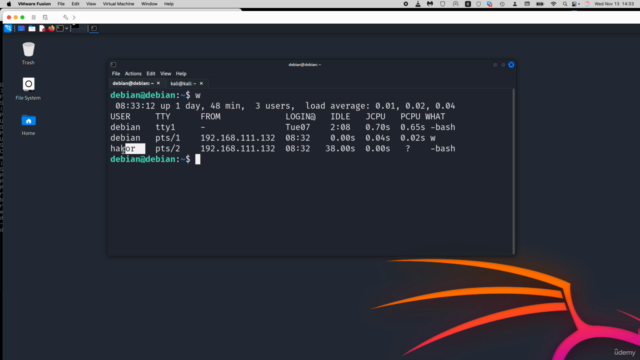The image size is (640, 360).
Task: Launch Firefox from the Kali panel
Action: tap(51, 29)
